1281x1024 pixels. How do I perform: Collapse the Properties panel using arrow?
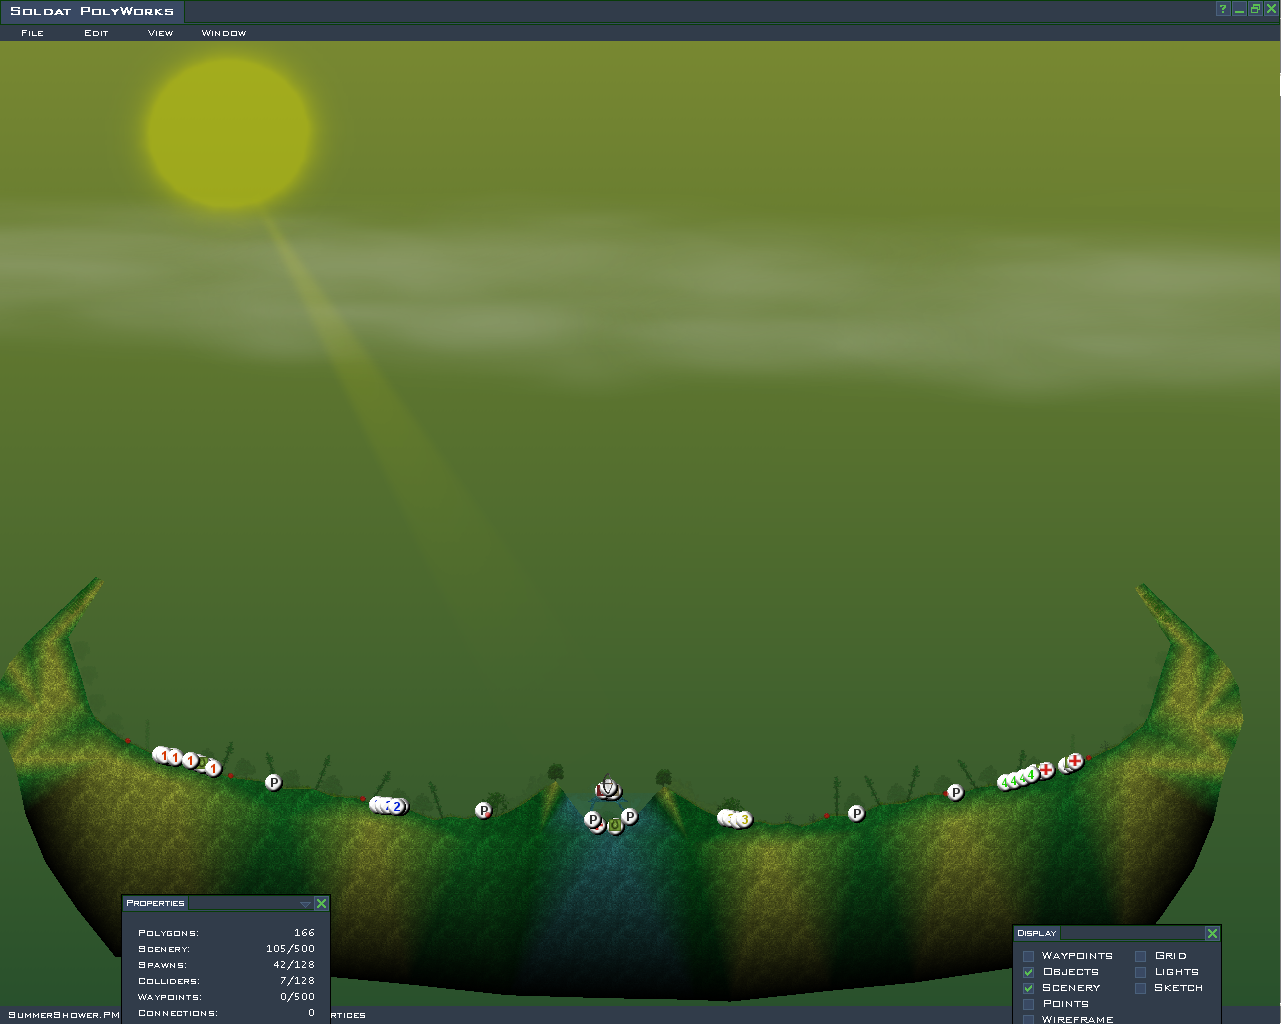305,904
